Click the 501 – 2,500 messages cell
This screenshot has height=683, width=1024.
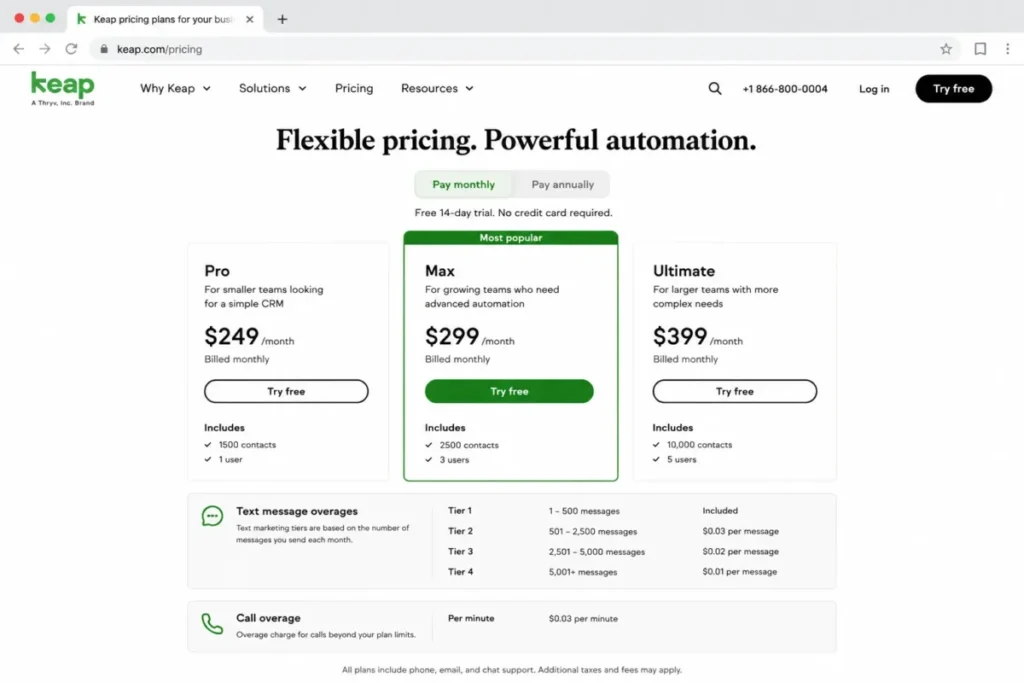[x=593, y=532]
